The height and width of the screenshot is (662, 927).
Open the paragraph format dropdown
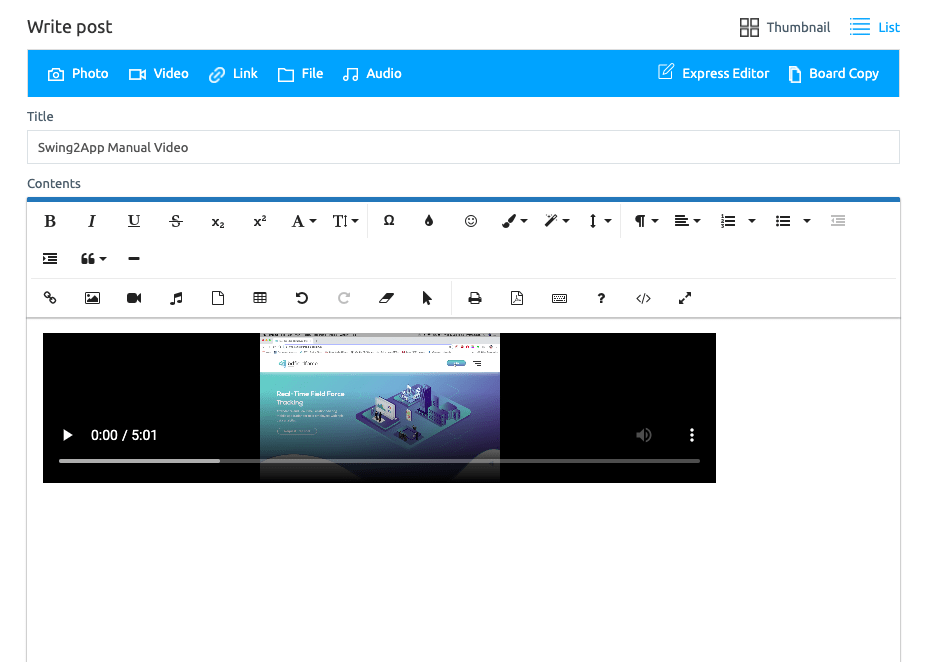coord(646,221)
